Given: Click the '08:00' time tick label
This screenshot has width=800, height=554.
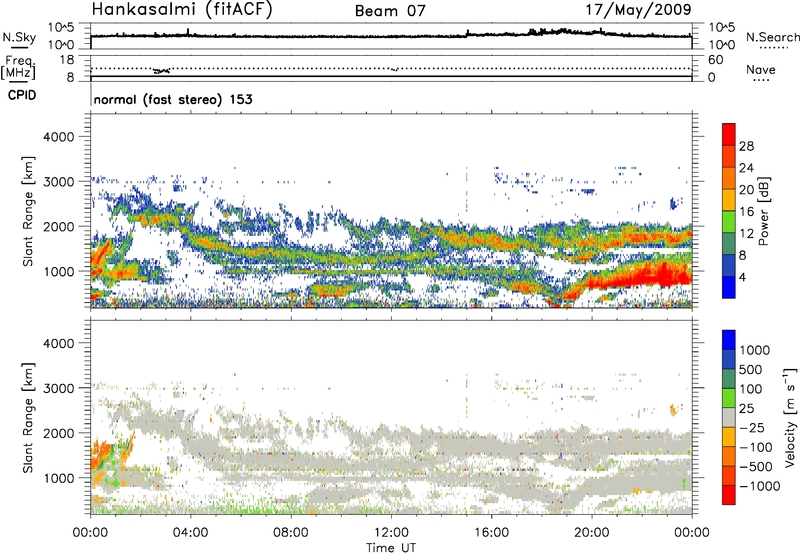Looking at the screenshot, I should [x=291, y=533].
